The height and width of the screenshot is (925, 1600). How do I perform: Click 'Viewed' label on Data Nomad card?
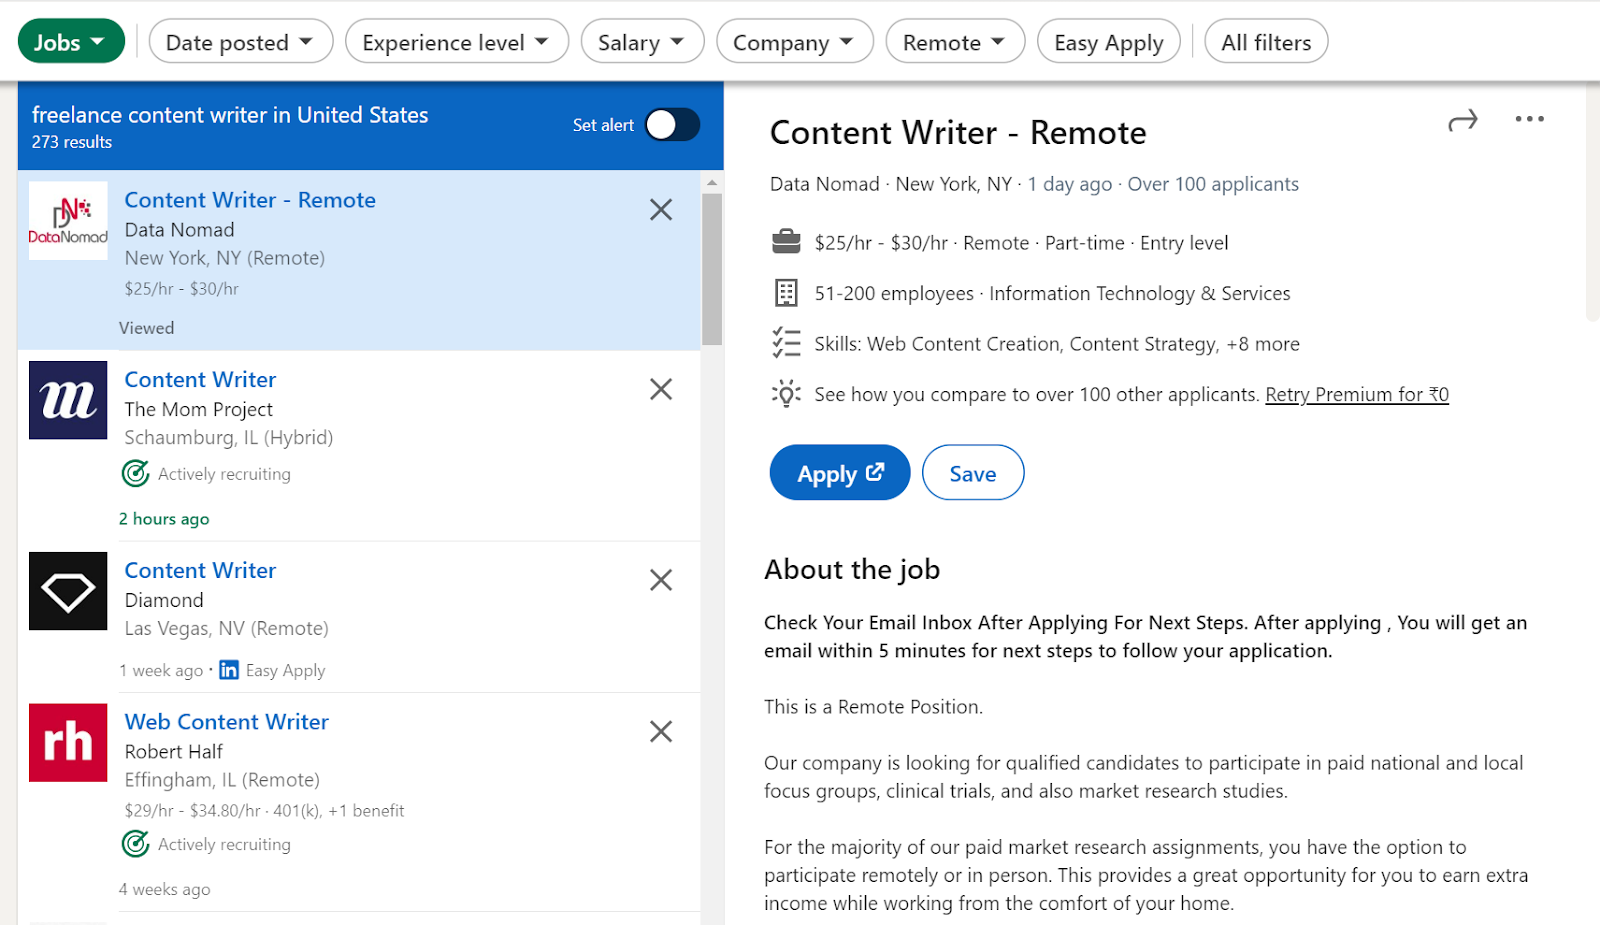point(146,328)
